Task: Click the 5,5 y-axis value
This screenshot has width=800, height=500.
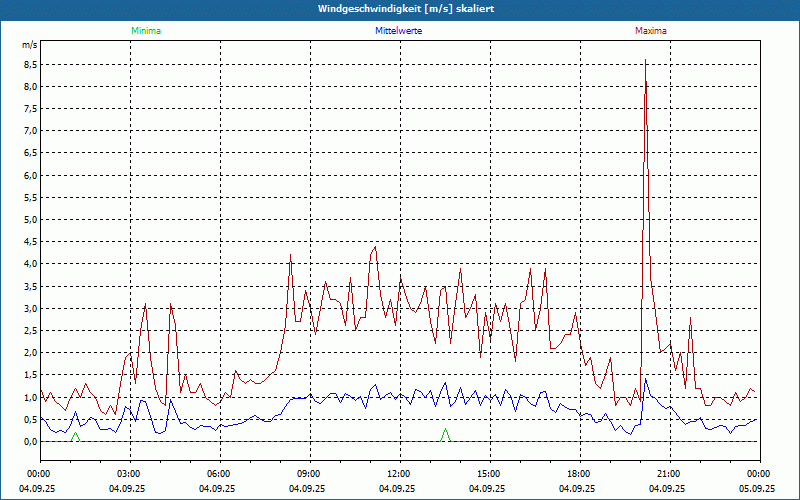Action: [x=30, y=197]
